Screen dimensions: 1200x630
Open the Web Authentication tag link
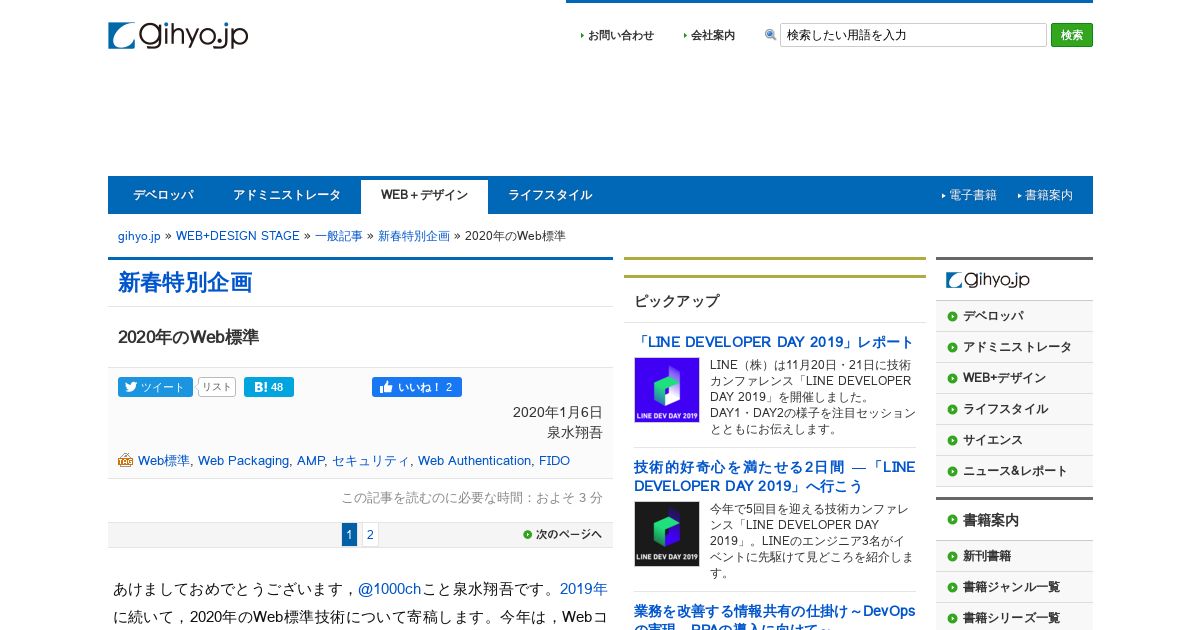[474, 461]
